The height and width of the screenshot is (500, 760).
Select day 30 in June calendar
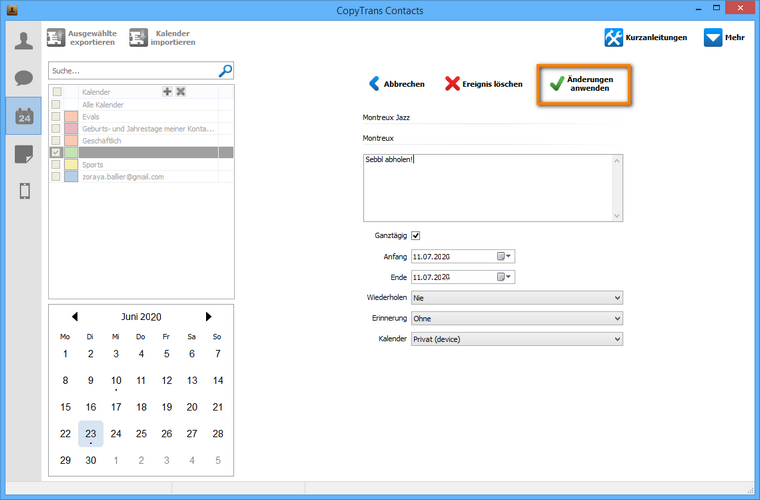(x=91, y=460)
